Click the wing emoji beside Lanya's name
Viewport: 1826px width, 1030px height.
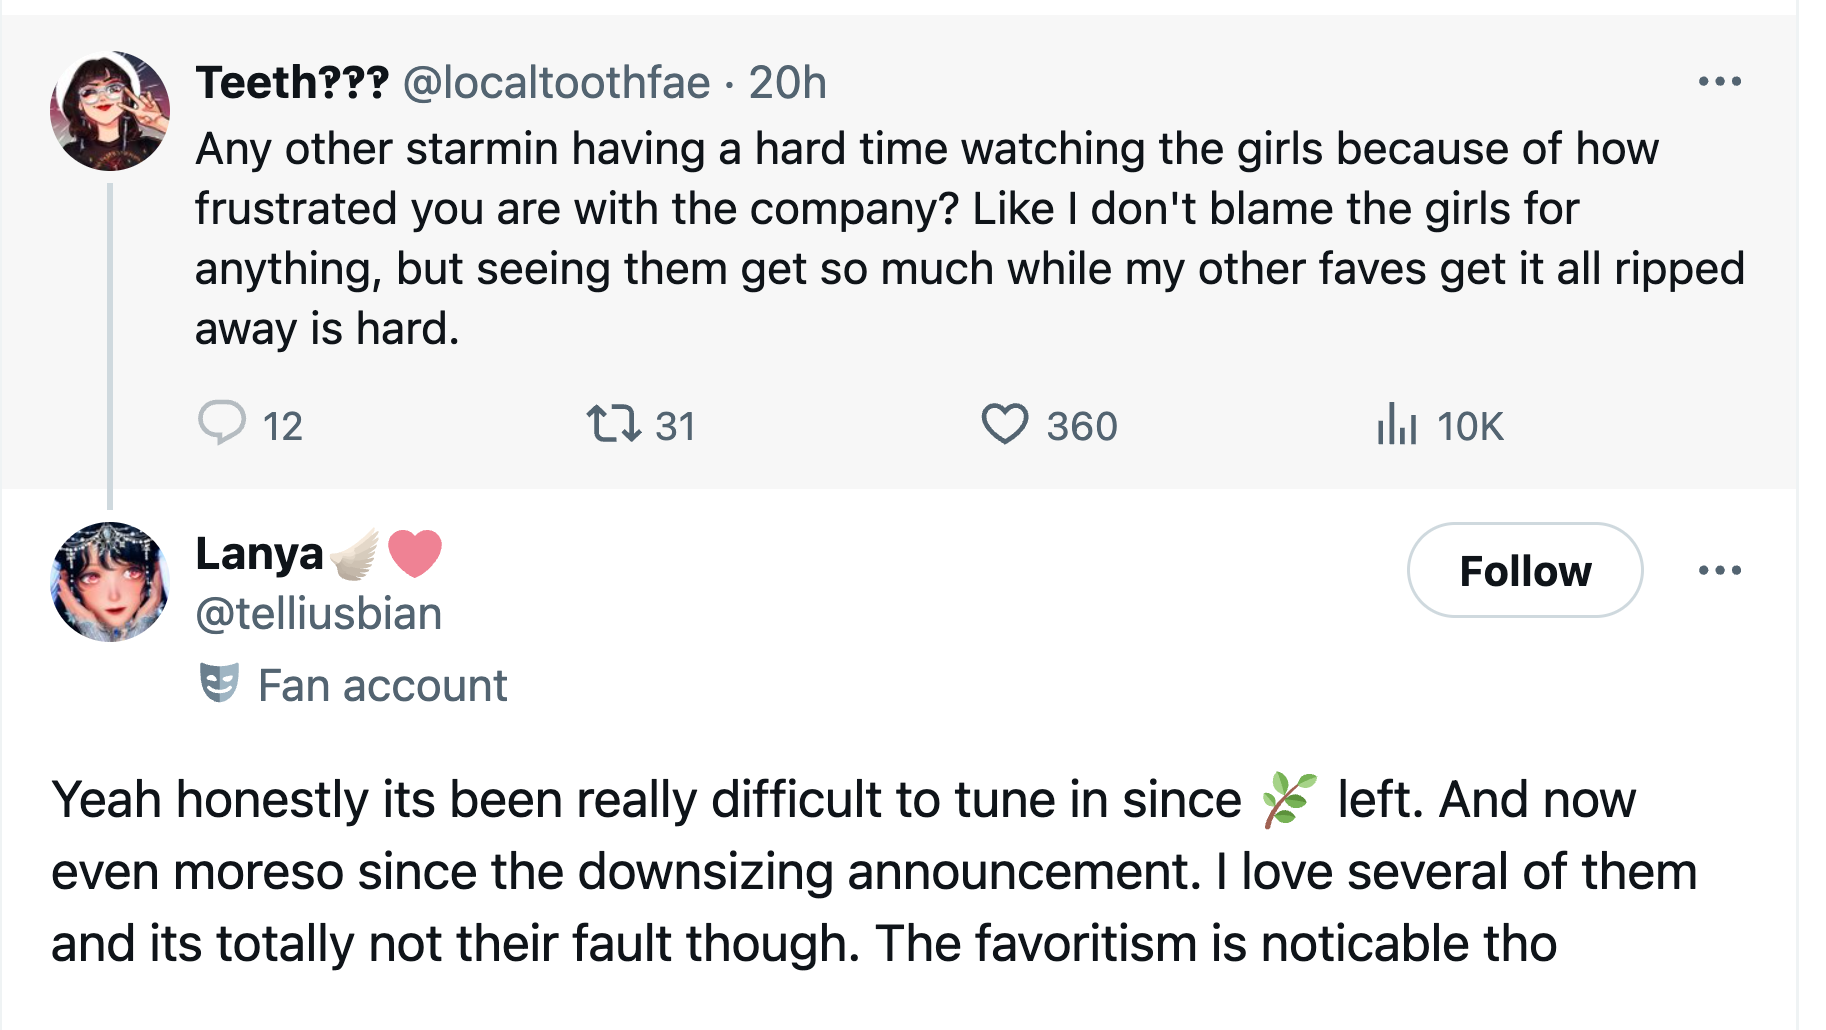coord(356,554)
